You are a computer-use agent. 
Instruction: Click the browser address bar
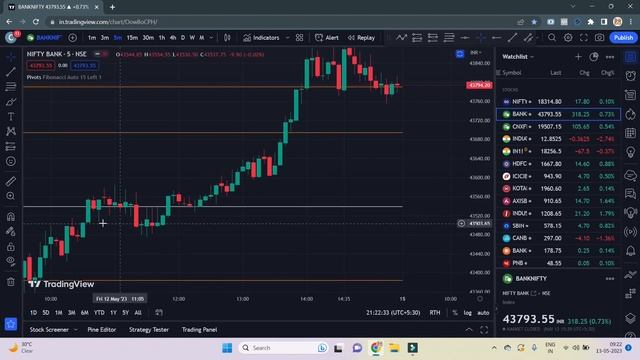(x=282, y=22)
